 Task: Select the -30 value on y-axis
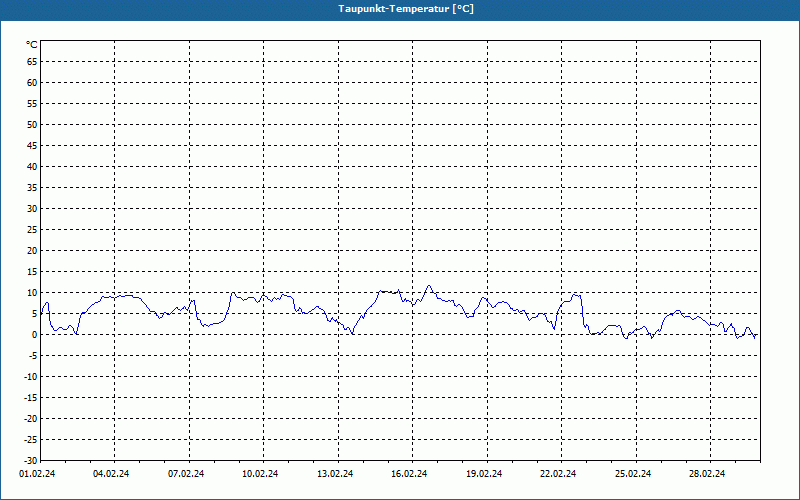31,461
